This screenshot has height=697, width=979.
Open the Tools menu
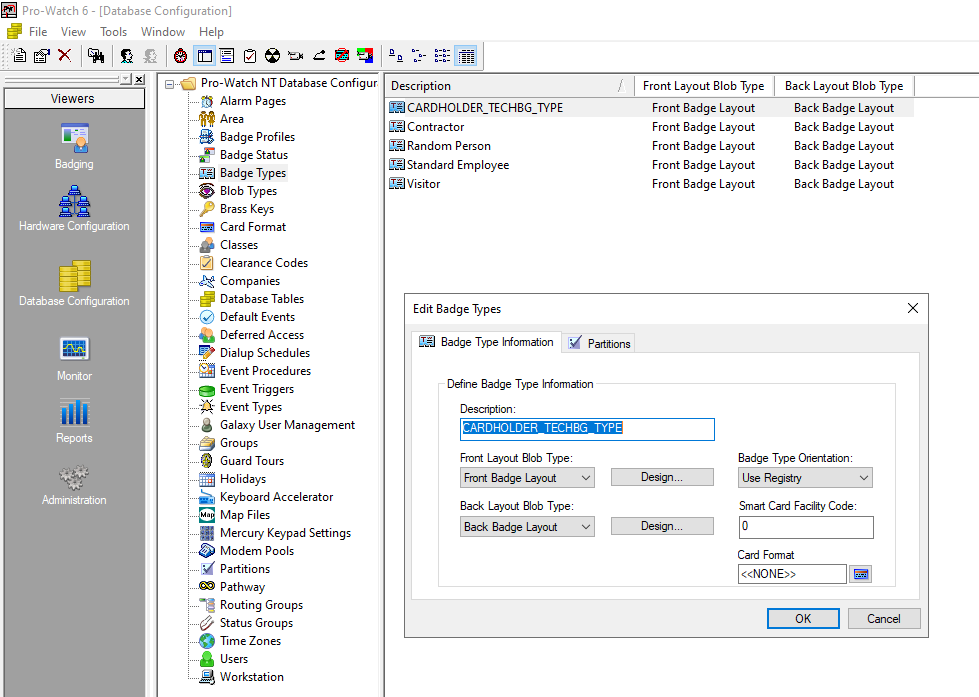tap(113, 32)
